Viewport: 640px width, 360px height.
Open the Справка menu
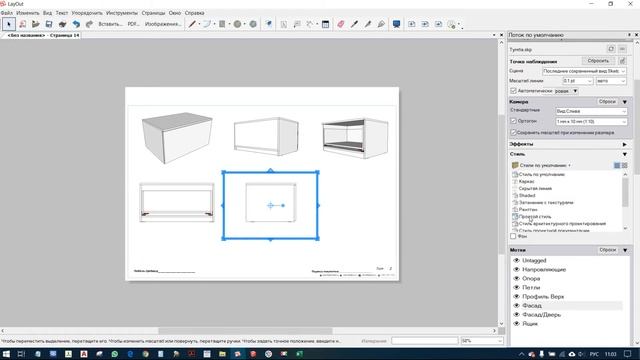194,13
